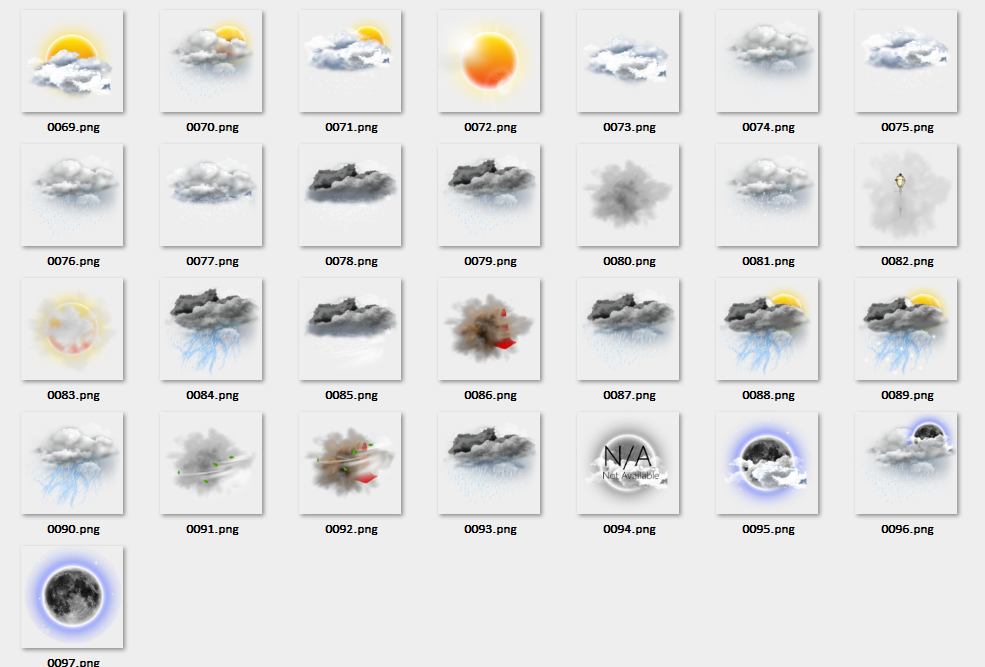
Task: Select the 0079.png dark rain cloud thumbnail
Action: pos(489,195)
